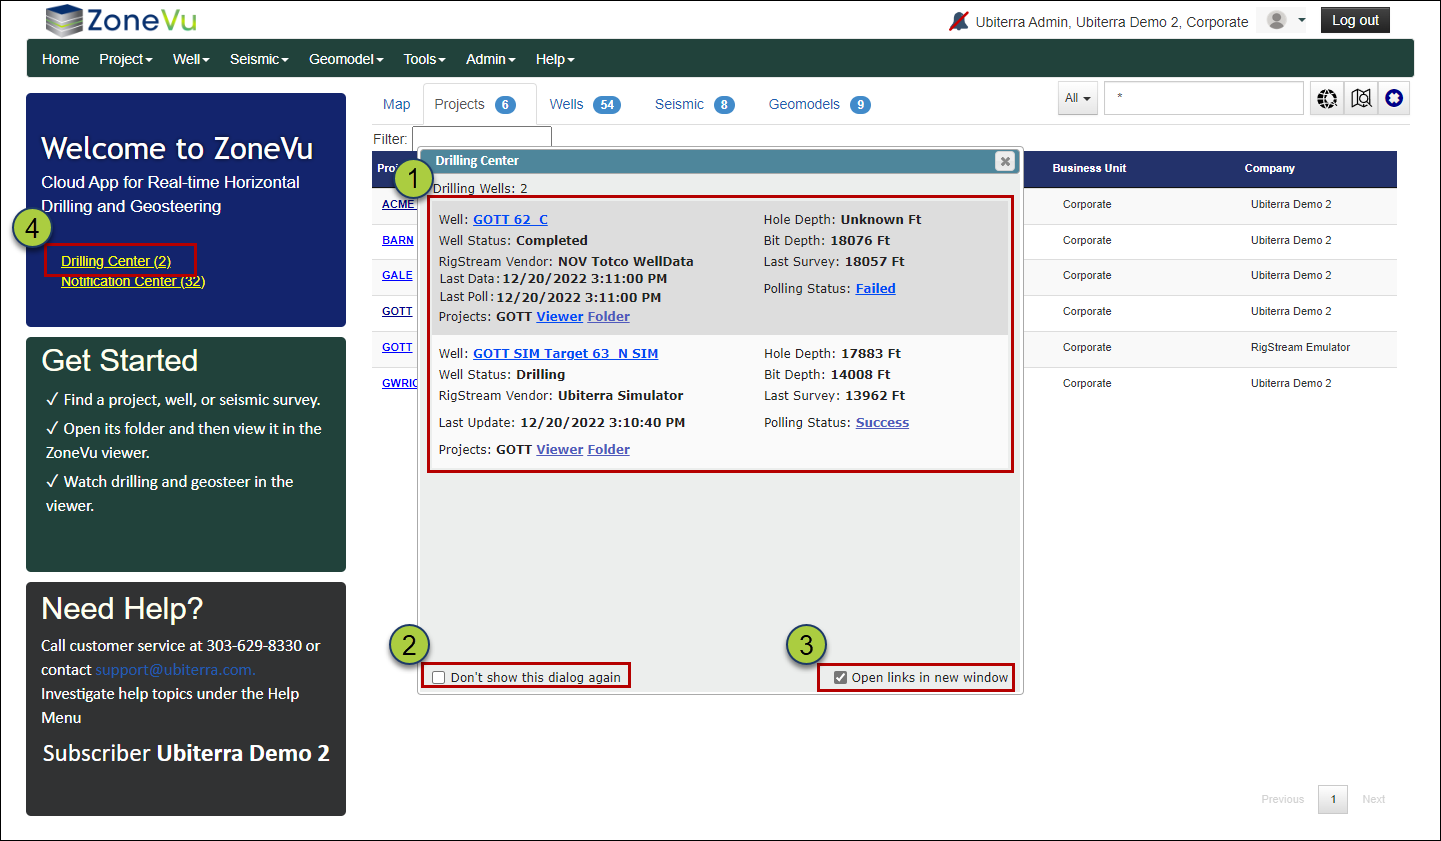Open the Project menu
This screenshot has height=841, width=1441.
click(126, 59)
